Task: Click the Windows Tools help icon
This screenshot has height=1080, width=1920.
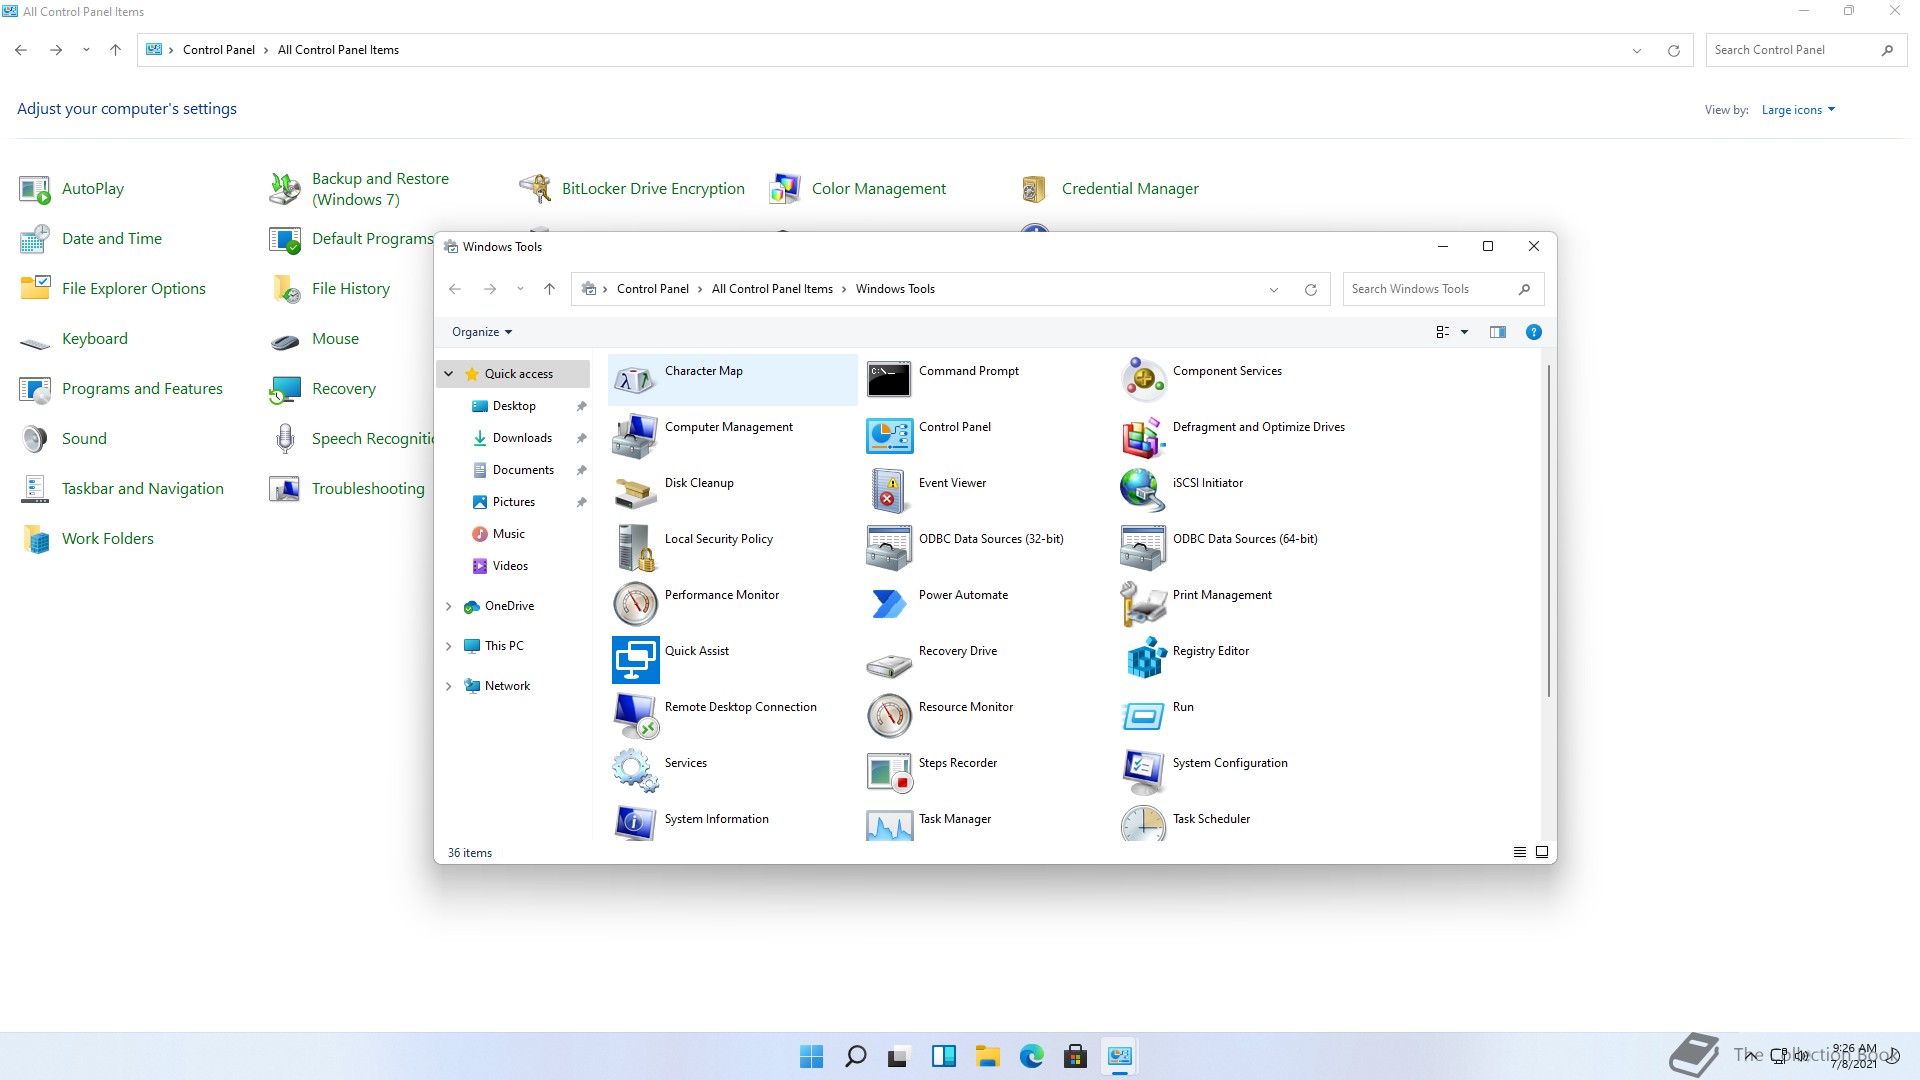Action: [x=1533, y=332]
